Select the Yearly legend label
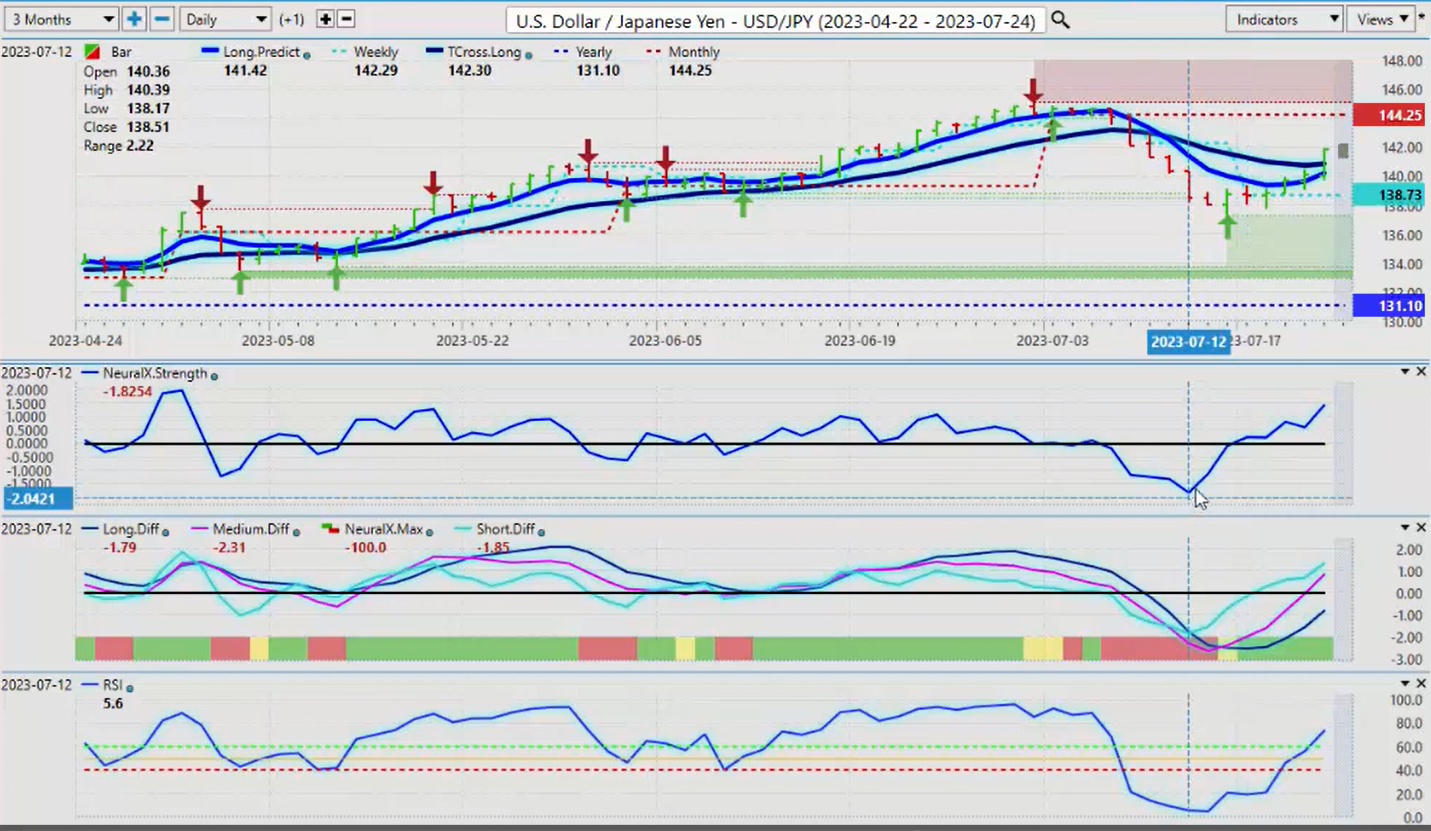Image resolution: width=1431 pixels, height=831 pixels. click(594, 52)
